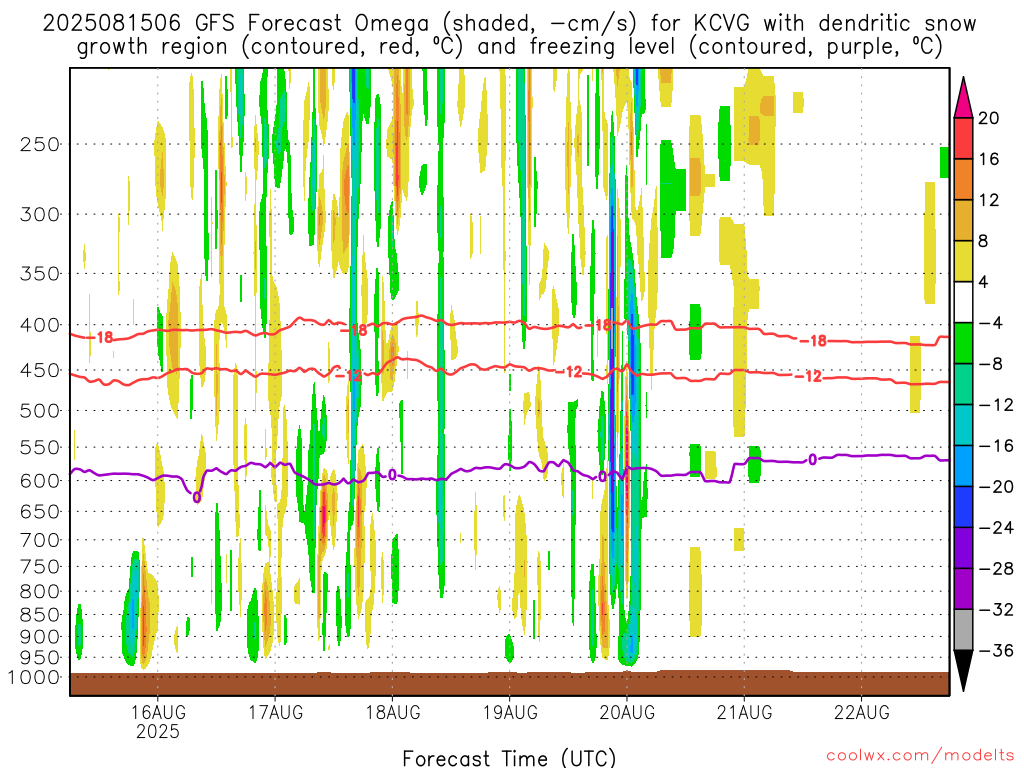Select the colorbar value 4 label
The width and height of the screenshot is (1024, 768).
(x=983, y=282)
